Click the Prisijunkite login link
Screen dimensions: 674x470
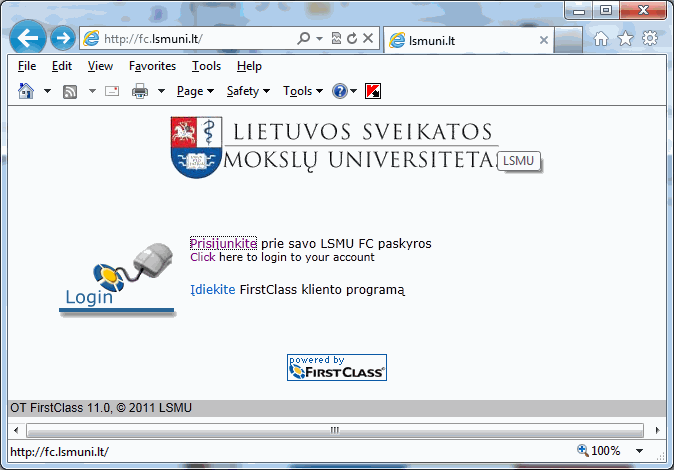point(223,243)
